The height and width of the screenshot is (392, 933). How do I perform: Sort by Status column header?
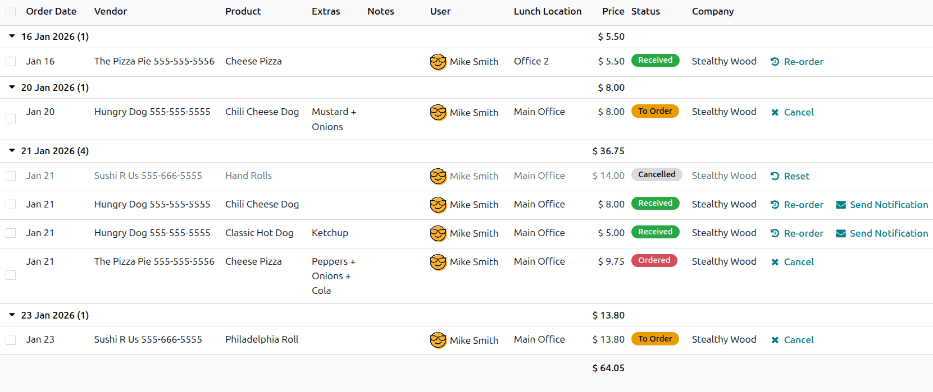pyautogui.click(x=646, y=11)
